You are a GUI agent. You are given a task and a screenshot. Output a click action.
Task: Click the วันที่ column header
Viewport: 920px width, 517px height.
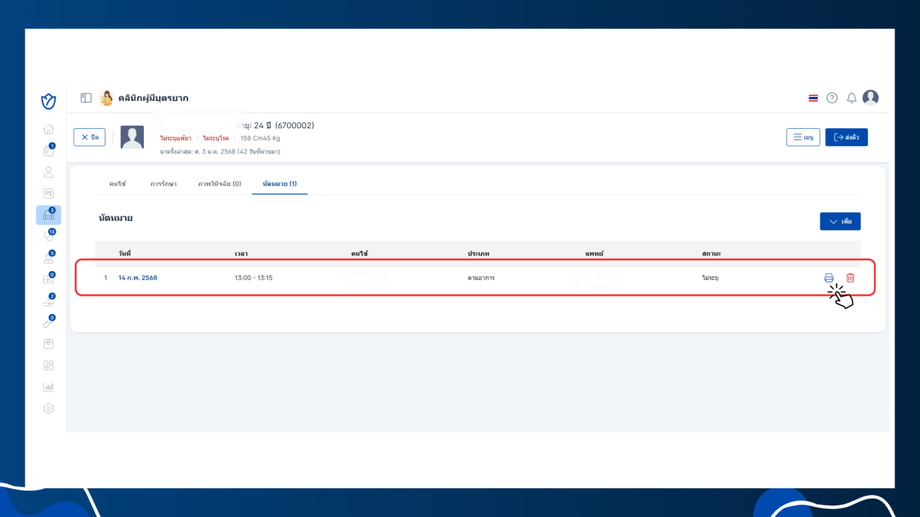tap(124, 254)
